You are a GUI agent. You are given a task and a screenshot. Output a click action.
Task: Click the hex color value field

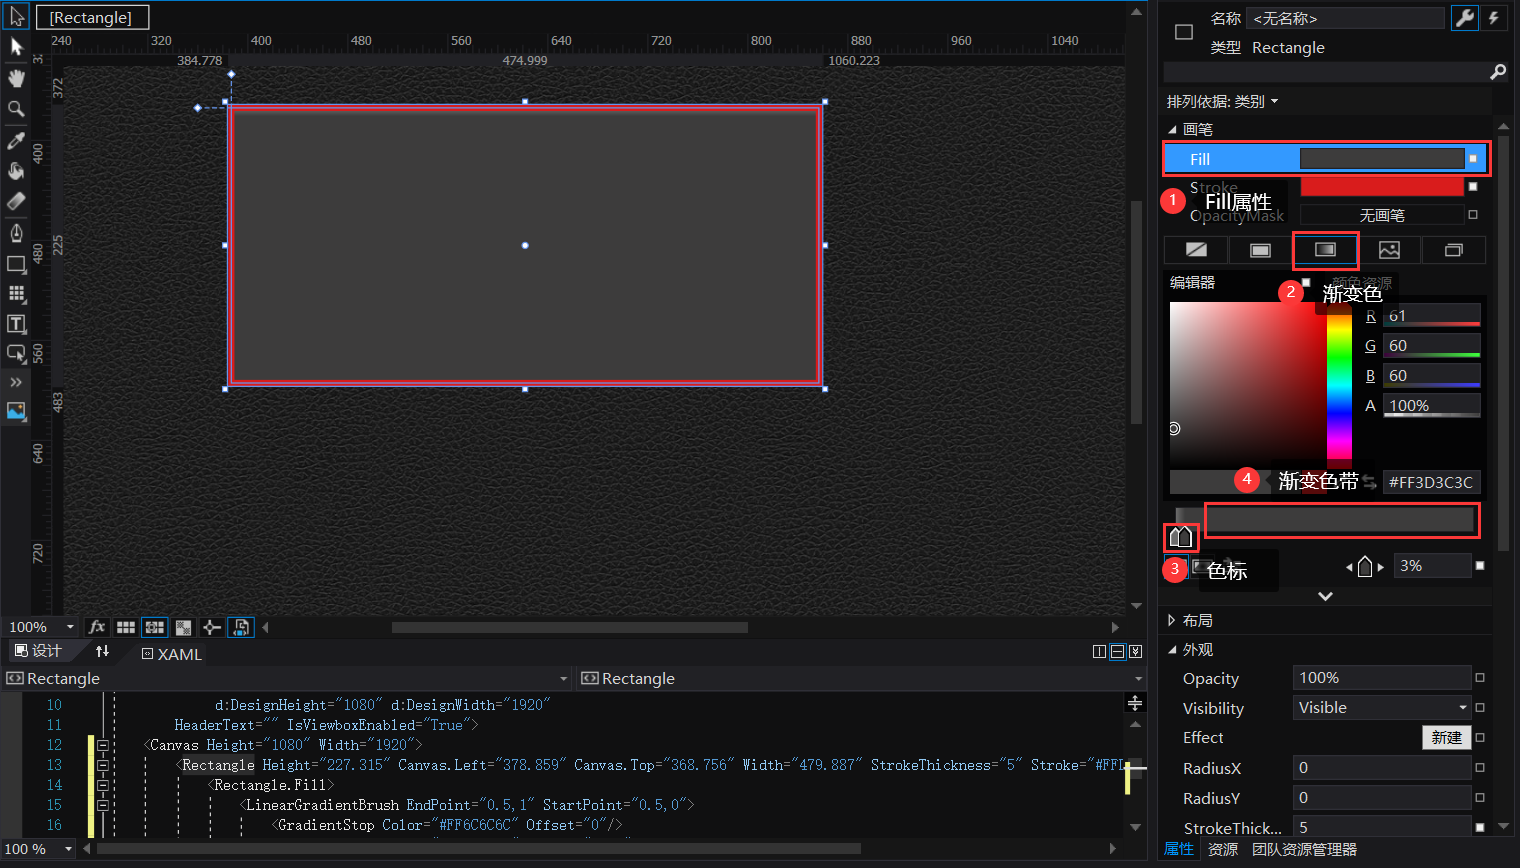coord(1430,482)
